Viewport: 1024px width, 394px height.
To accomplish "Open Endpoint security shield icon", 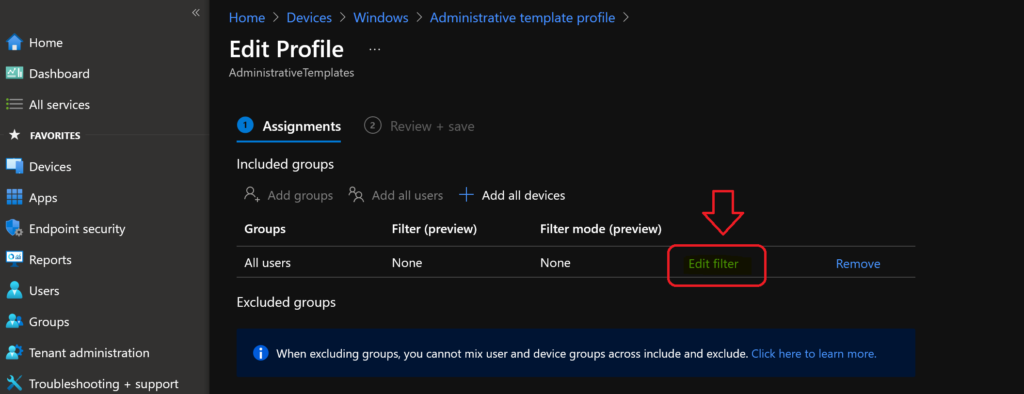I will click(x=14, y=229).
